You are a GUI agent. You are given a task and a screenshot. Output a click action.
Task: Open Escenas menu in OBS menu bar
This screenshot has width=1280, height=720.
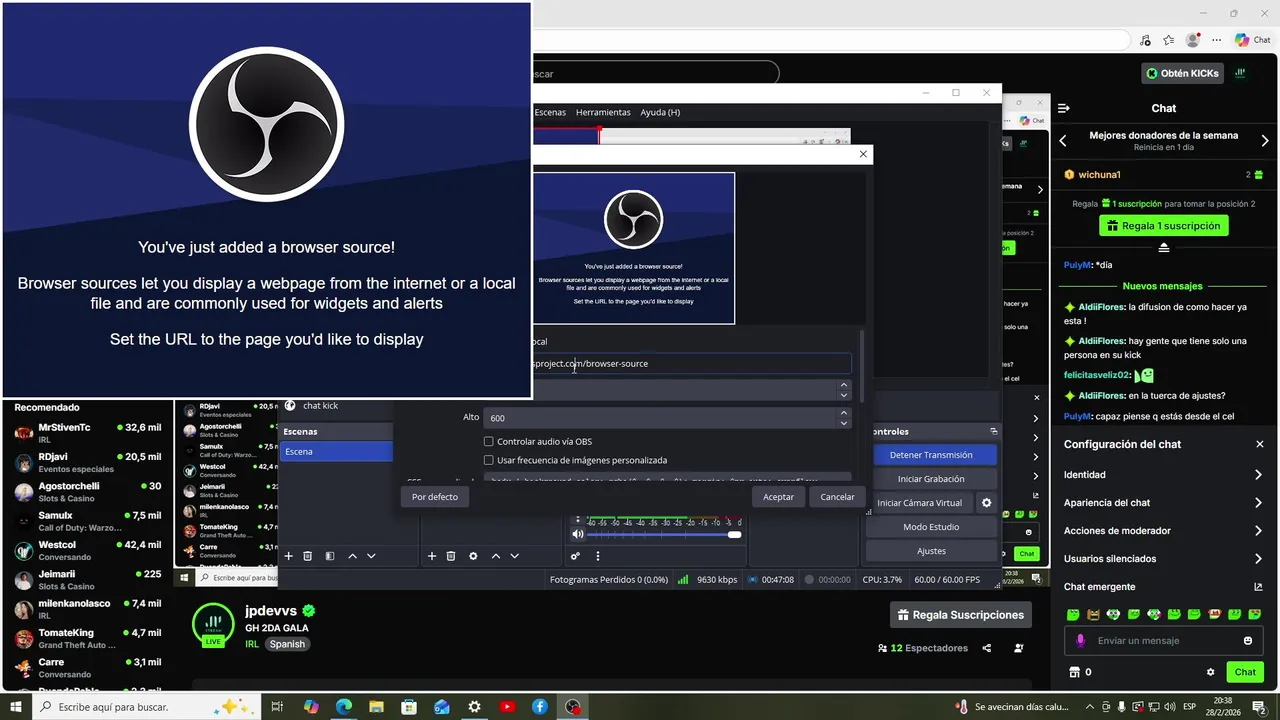[x=550, y=112]
